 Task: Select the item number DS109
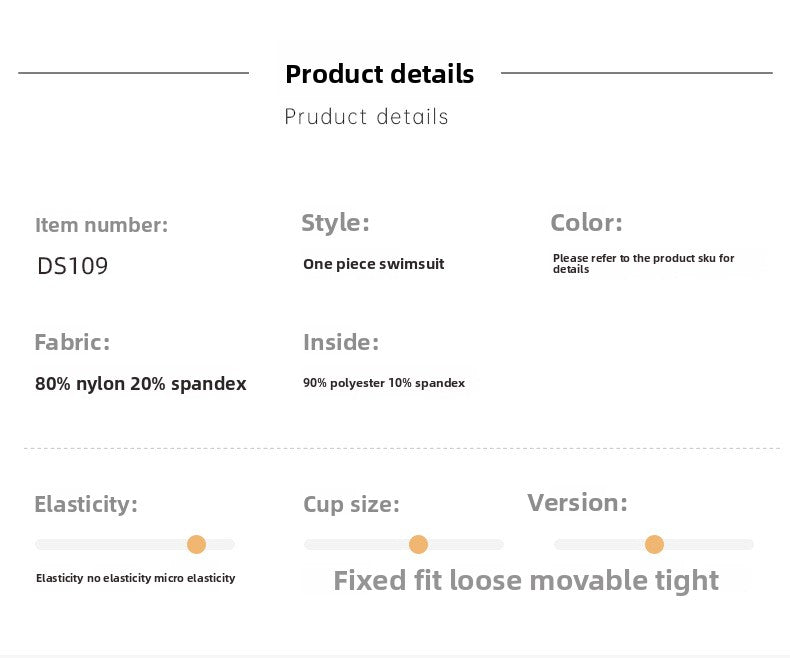(73, 266)
